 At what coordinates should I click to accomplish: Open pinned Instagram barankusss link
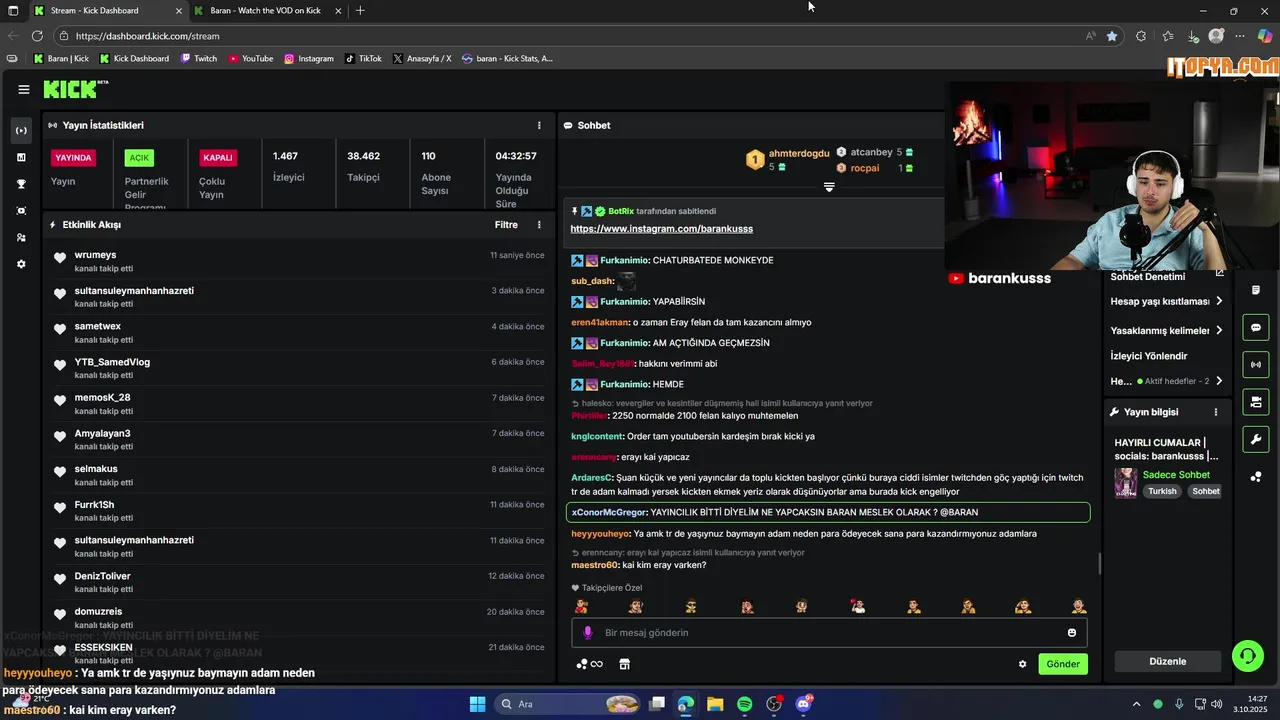[661, 229]
